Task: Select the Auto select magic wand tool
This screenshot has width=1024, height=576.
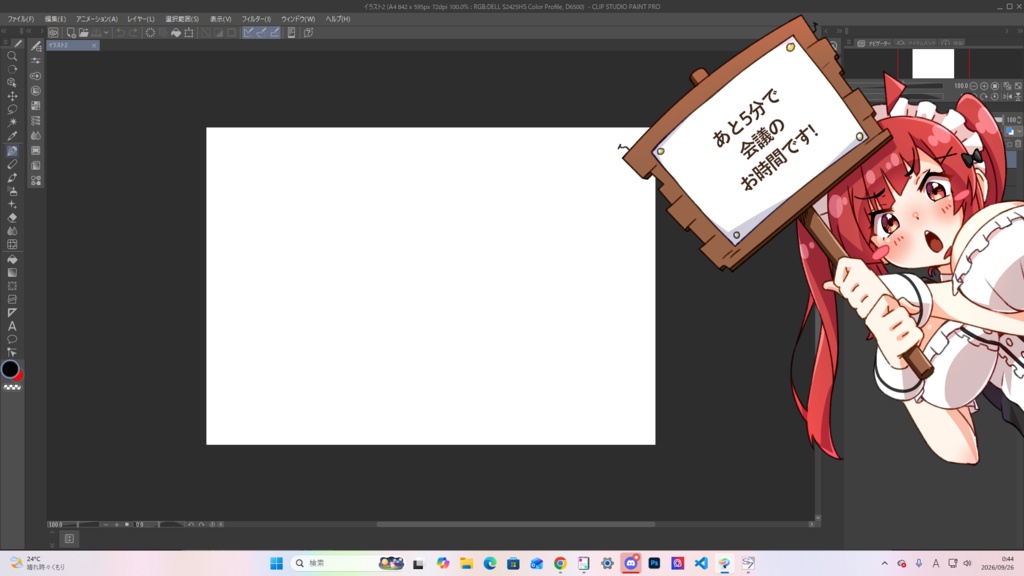Action: tap(12, 123)
